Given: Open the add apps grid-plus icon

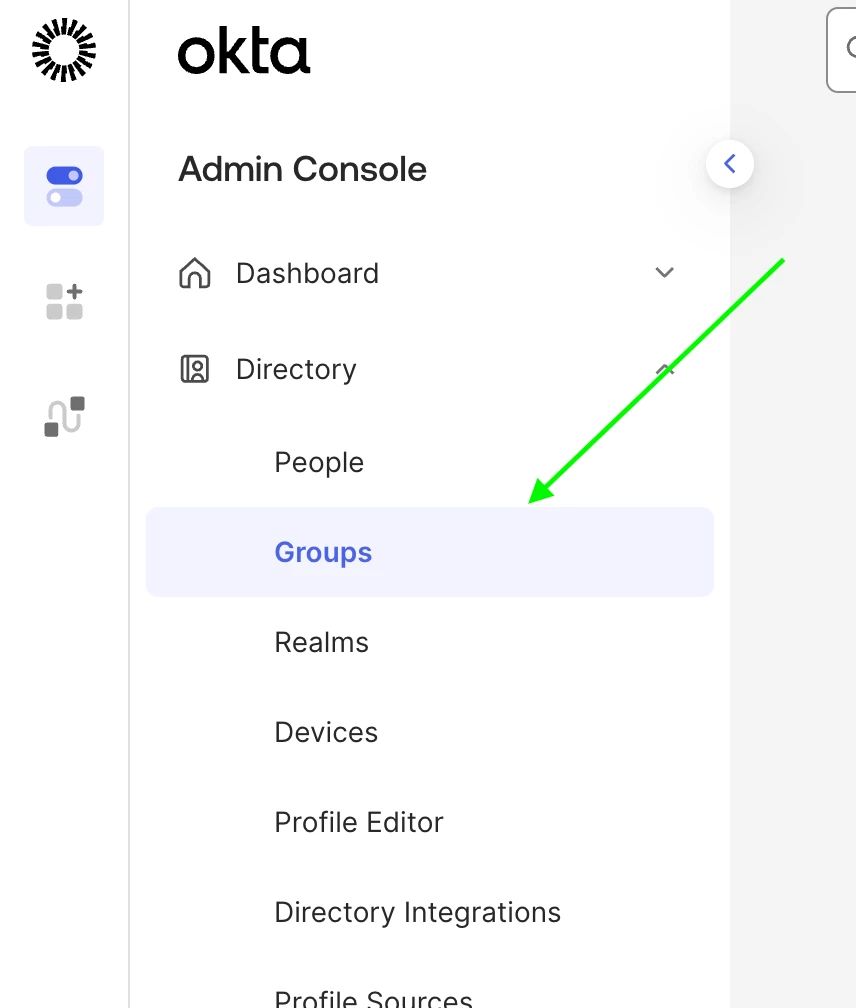Looking at the screenshot, I should coord(64,302).
